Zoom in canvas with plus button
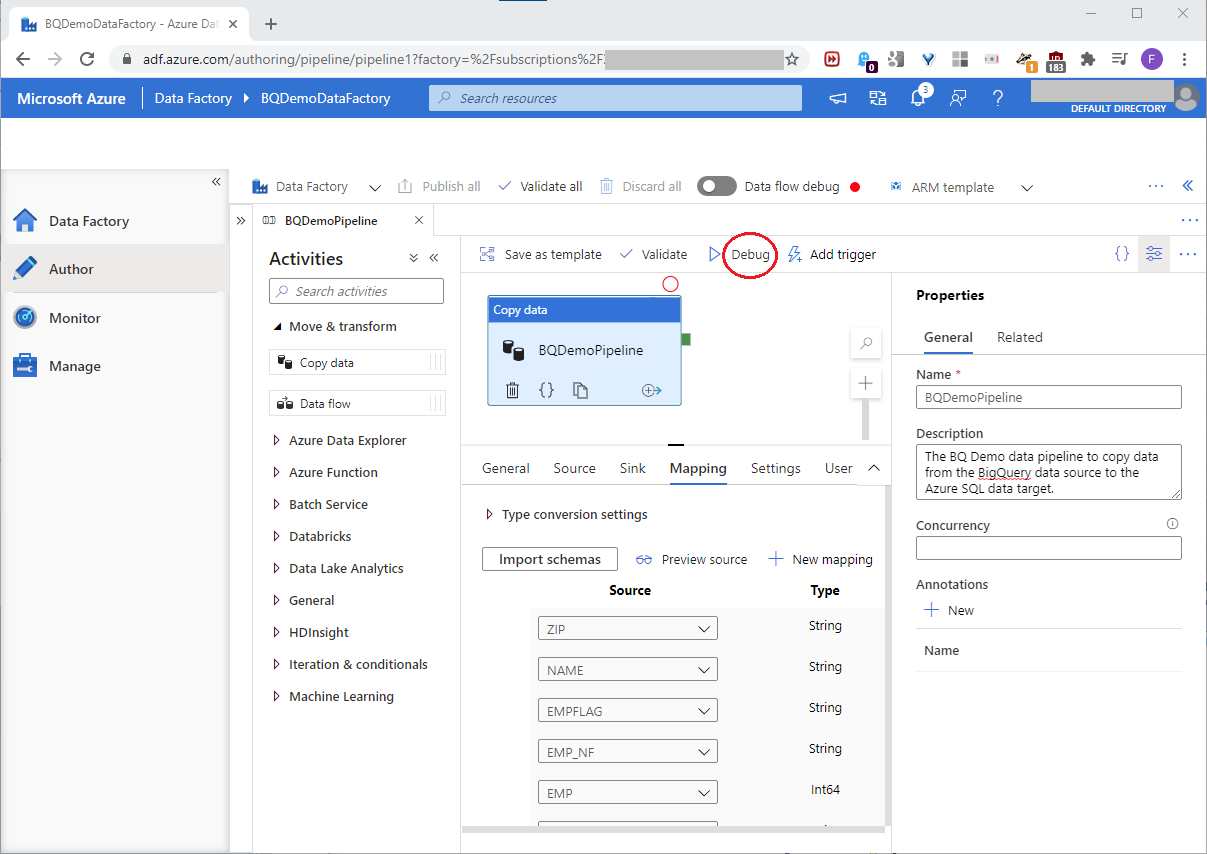Screen dimensions: 1207x854 coord(866,383)
